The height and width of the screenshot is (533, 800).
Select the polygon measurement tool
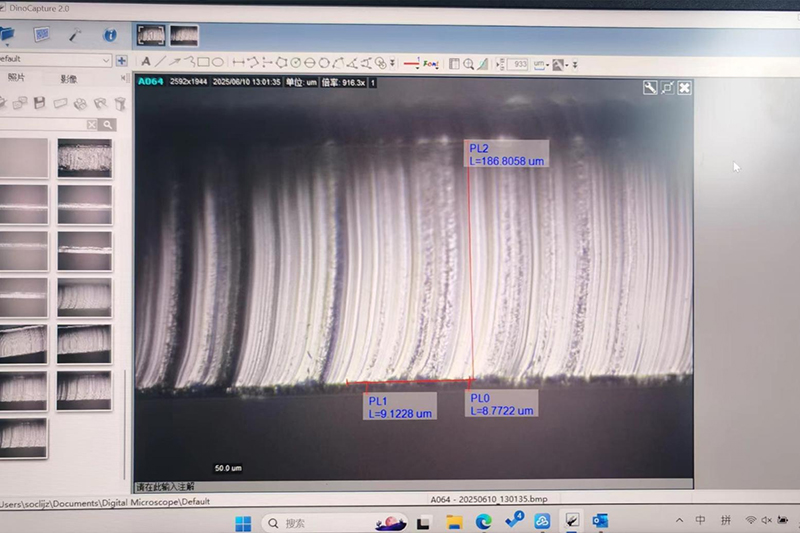281,63
